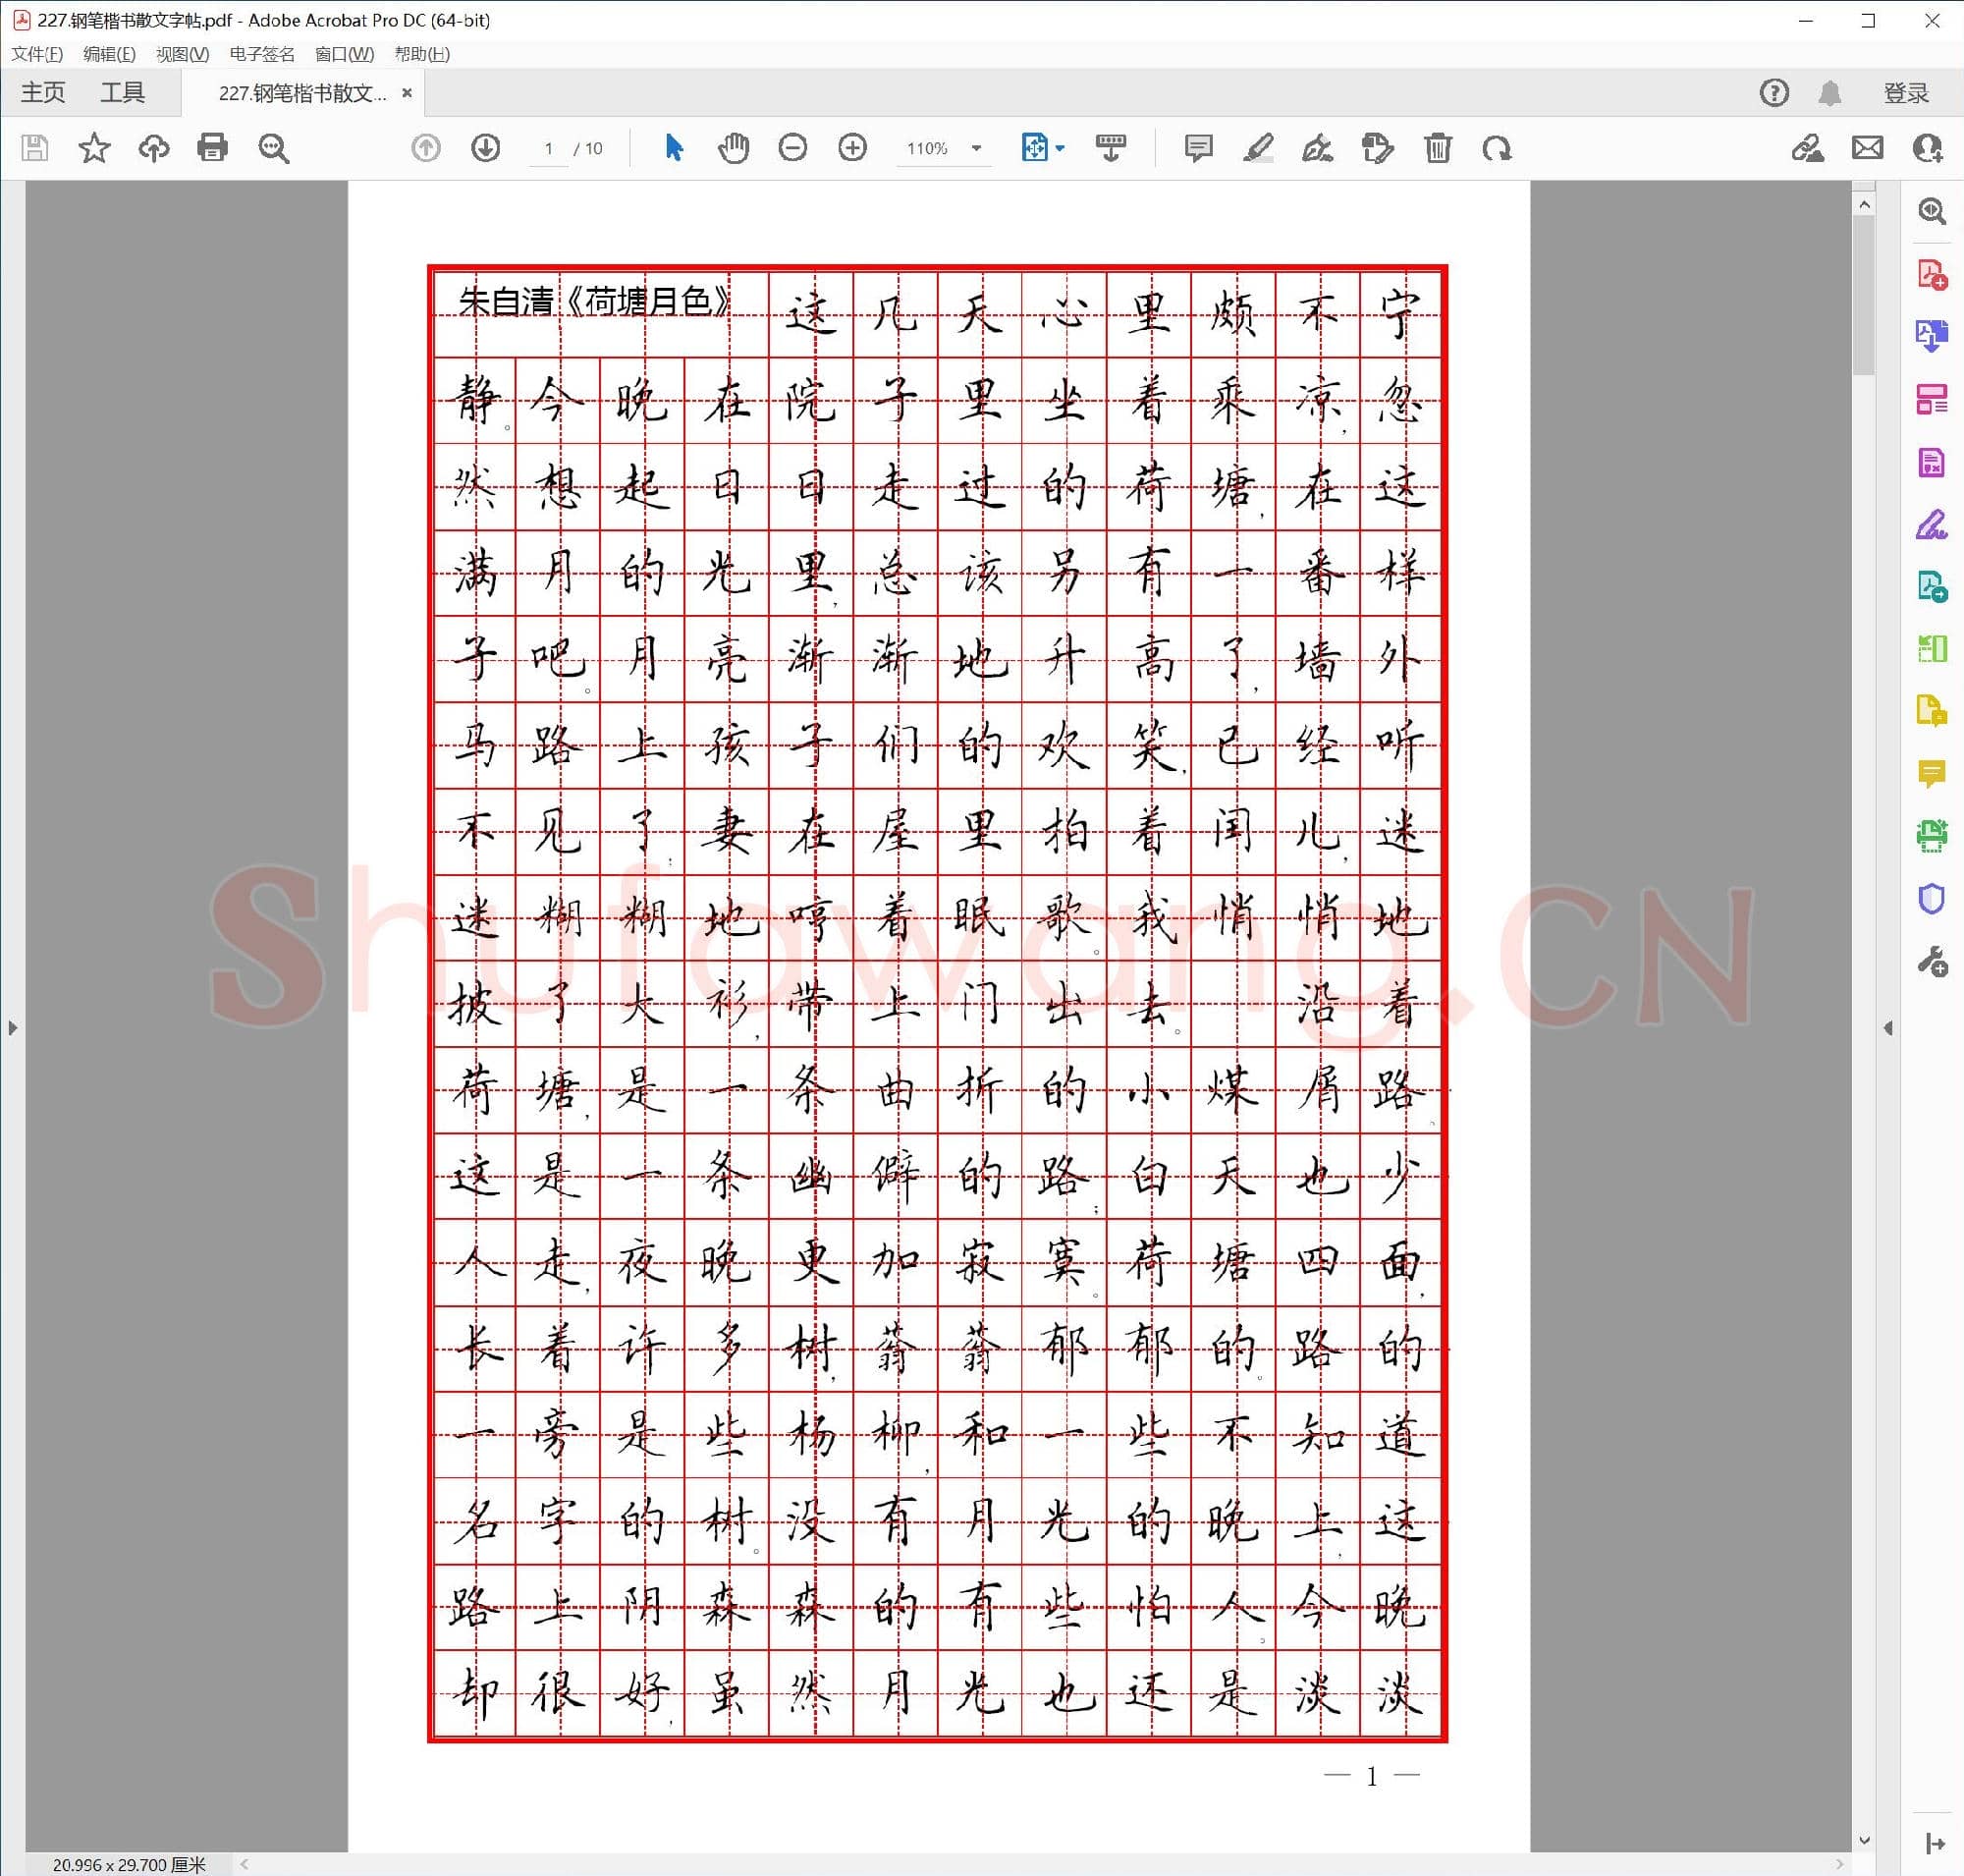Zoom out using the minus icon
Viewport: 1964px width, 1876px height.
pyautogui.click(x=792, y=148)
